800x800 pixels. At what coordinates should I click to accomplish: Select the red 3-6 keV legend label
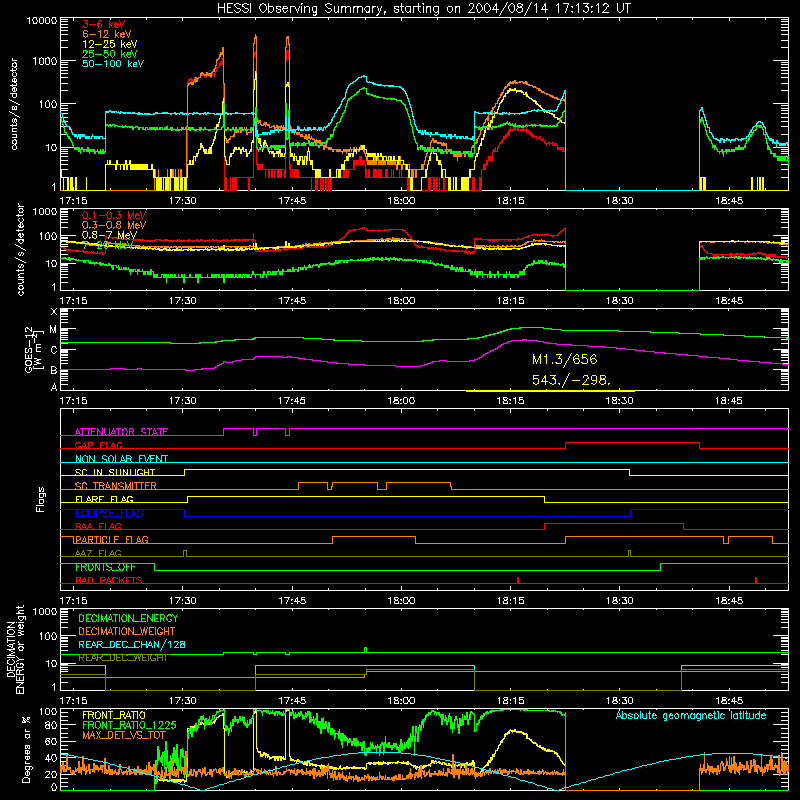[104, 24]
